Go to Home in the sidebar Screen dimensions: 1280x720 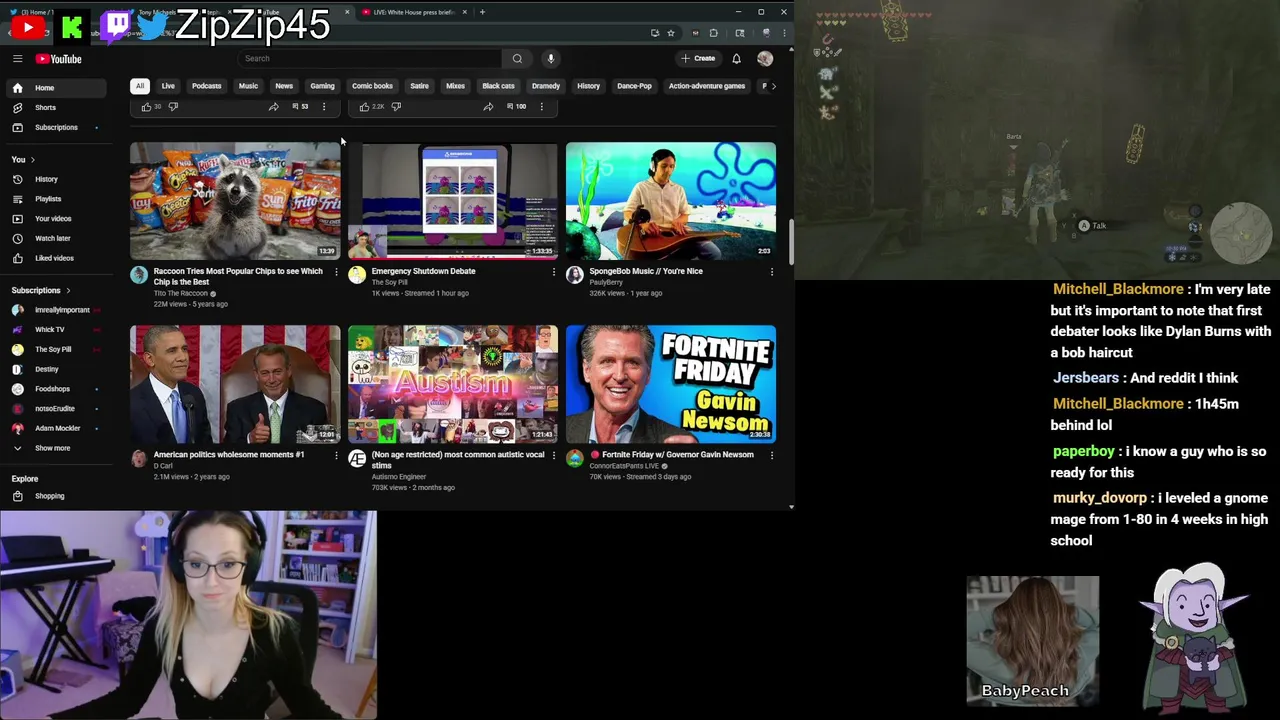[x=57, y=88]
